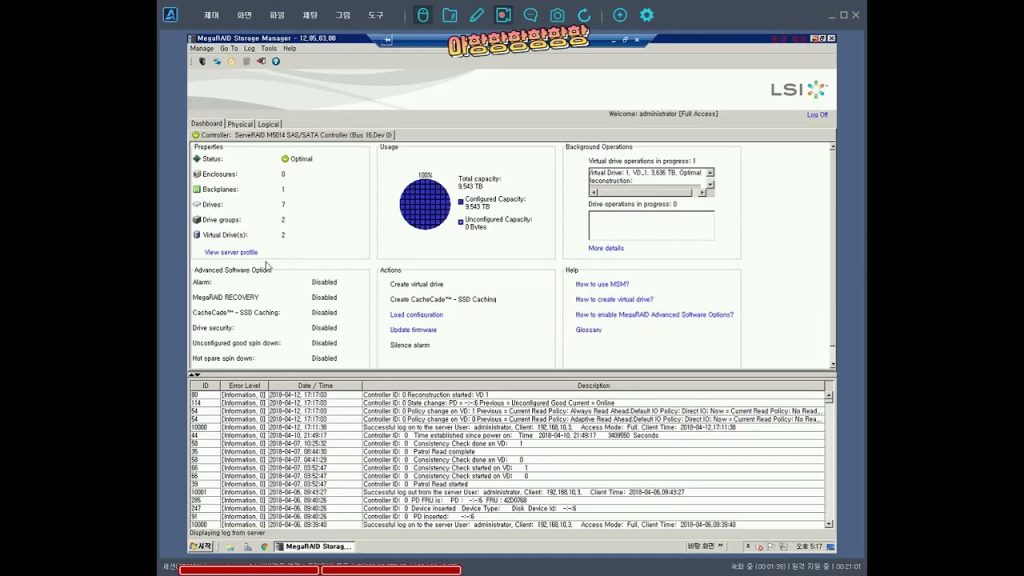Open the More details link
This screenshot has height=576, width=1024.
coord(606,248)
